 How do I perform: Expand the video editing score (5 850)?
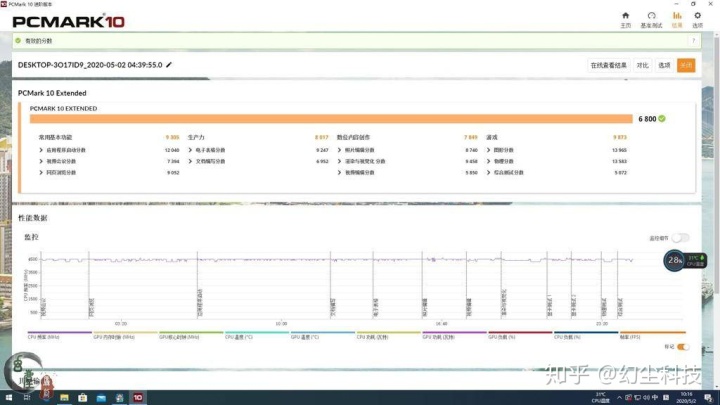[339, 173]
